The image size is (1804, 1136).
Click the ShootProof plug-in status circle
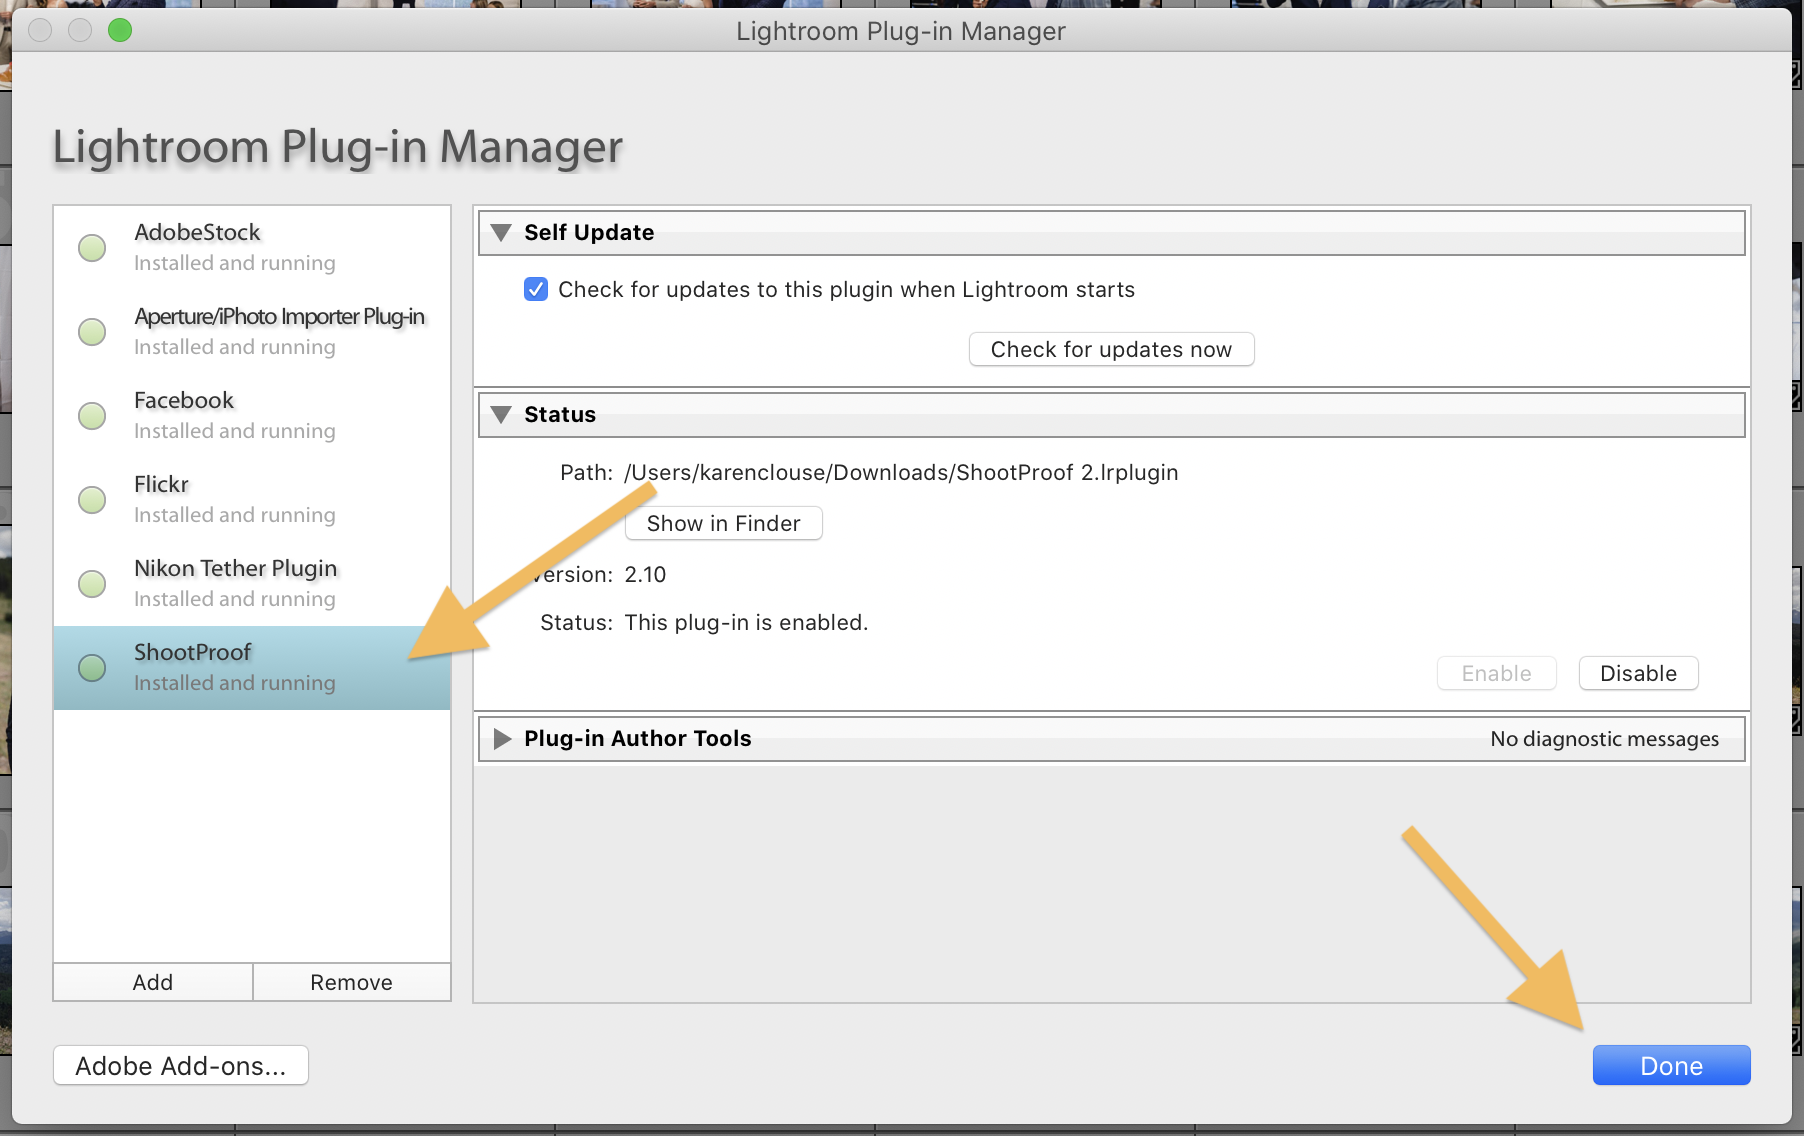(x=92, y=668)
